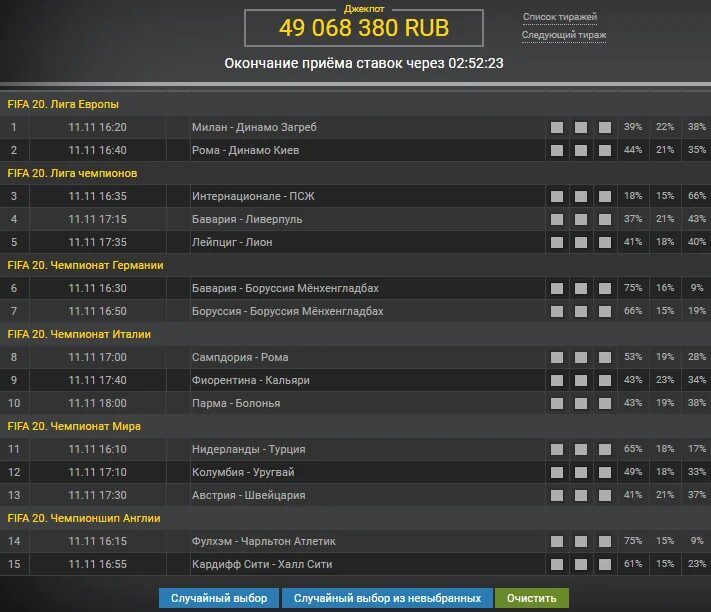Check draw box for Австрия - Швейцария
Screen dimensions: 711x612
click(581, 495)
